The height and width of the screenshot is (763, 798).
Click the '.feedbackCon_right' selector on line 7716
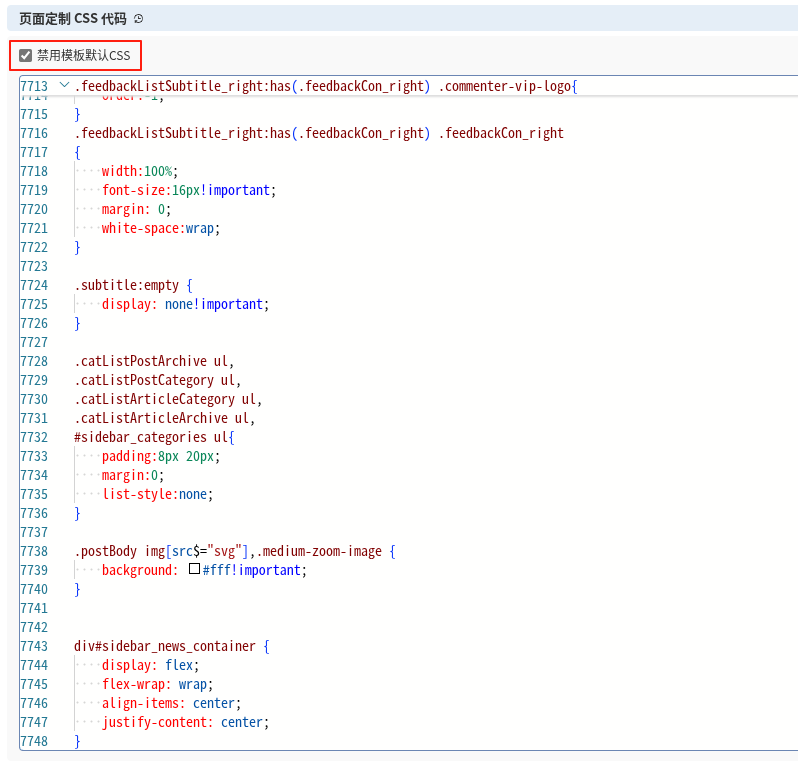pos(501,133)
